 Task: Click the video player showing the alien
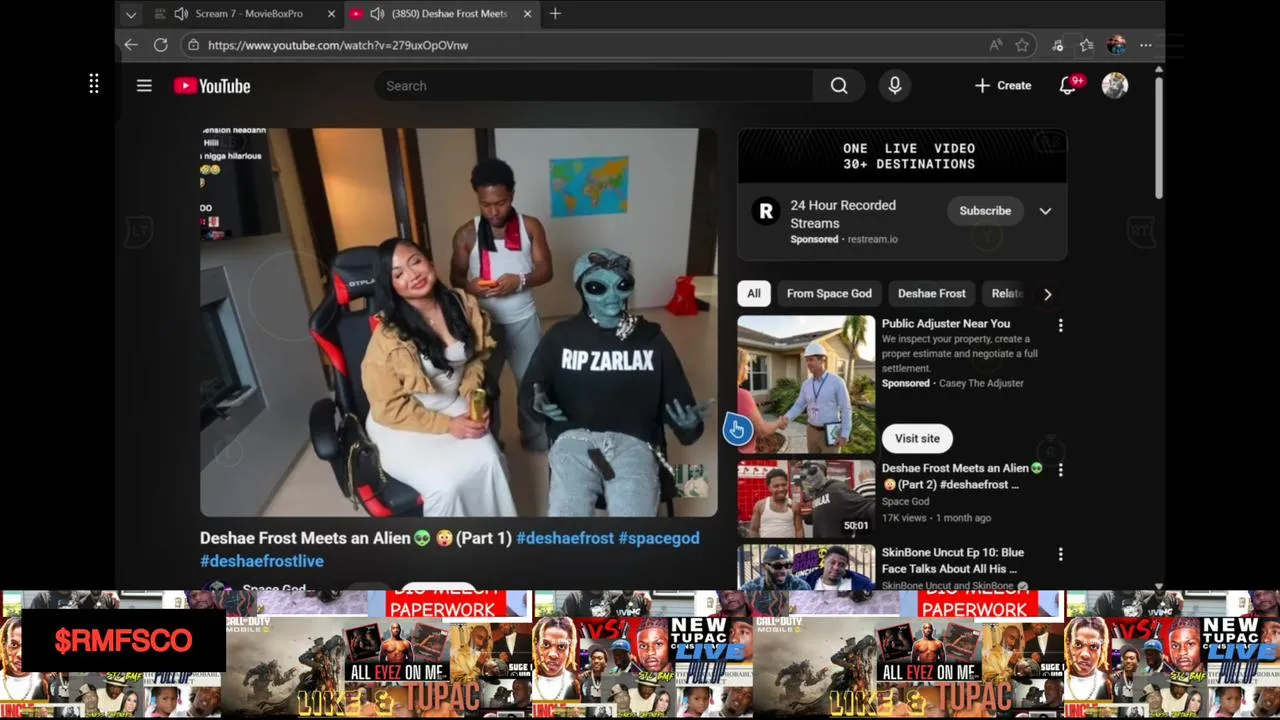459,322
